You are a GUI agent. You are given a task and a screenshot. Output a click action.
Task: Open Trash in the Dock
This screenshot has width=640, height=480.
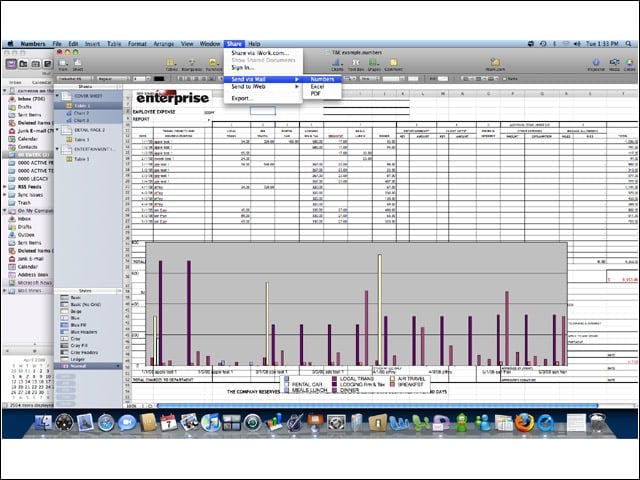point(598,423)
